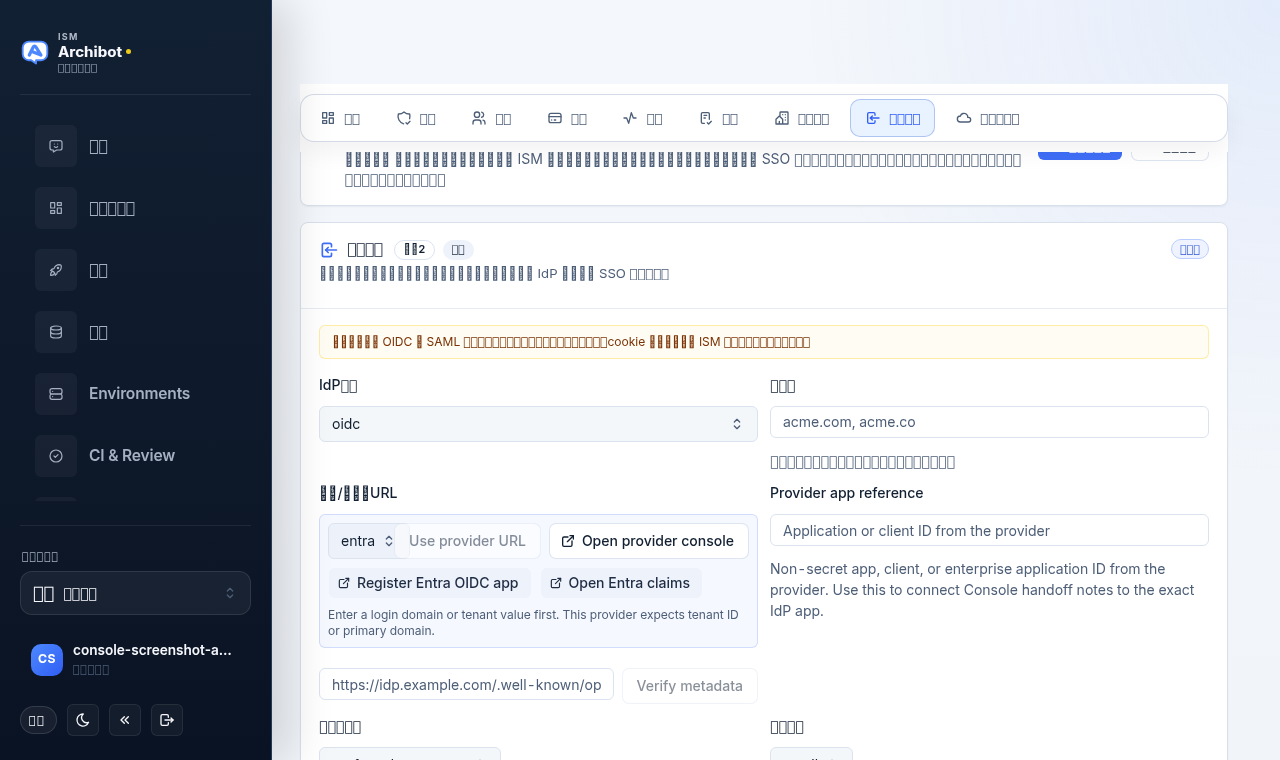This screenshot has height=760, width=1280.
Task: Click the external-link icon on Open Entra claims
Action: tap(556, 583)
